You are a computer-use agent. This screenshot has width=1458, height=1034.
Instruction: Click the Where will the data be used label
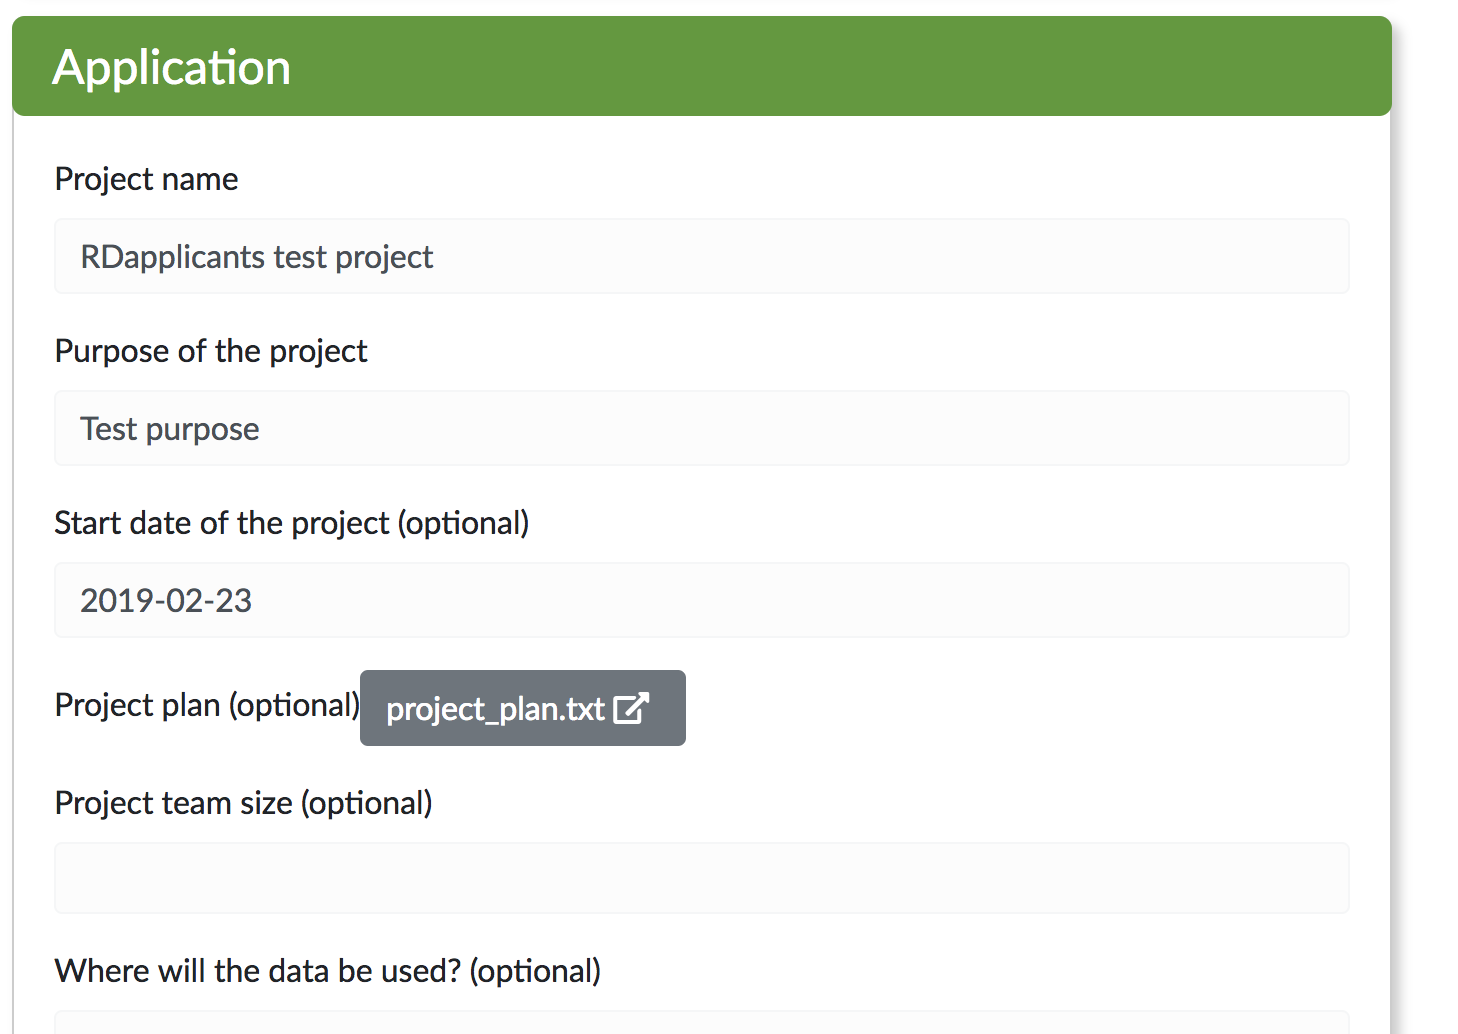point(328,970)
